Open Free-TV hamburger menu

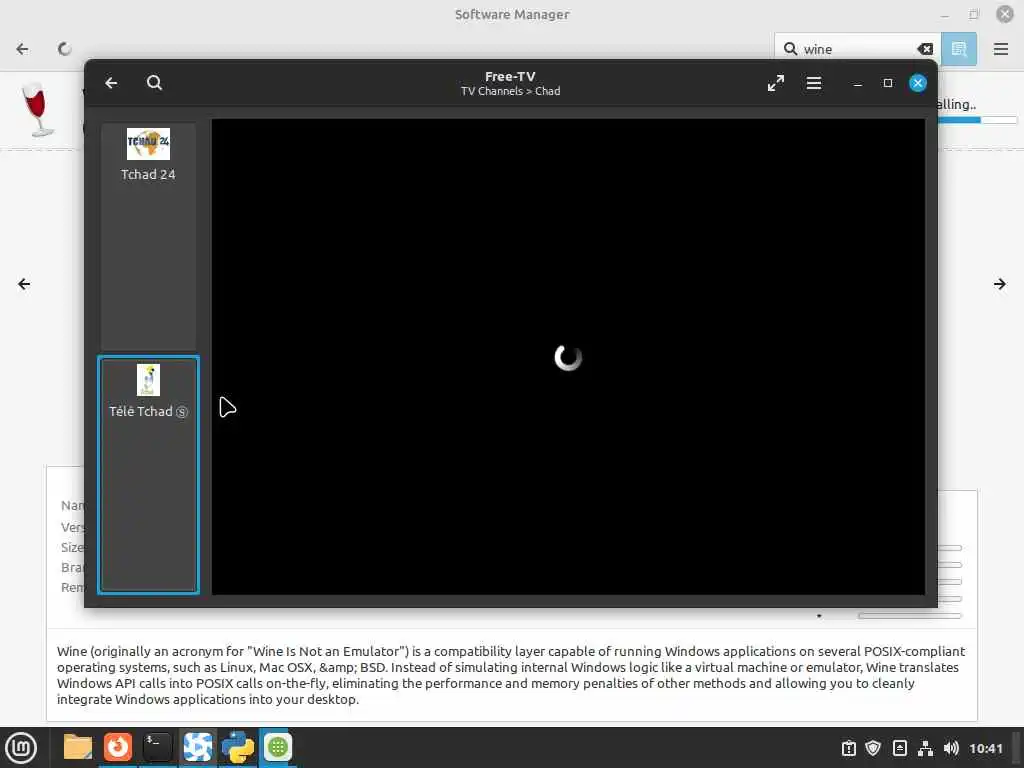click(x=814, y=83)
